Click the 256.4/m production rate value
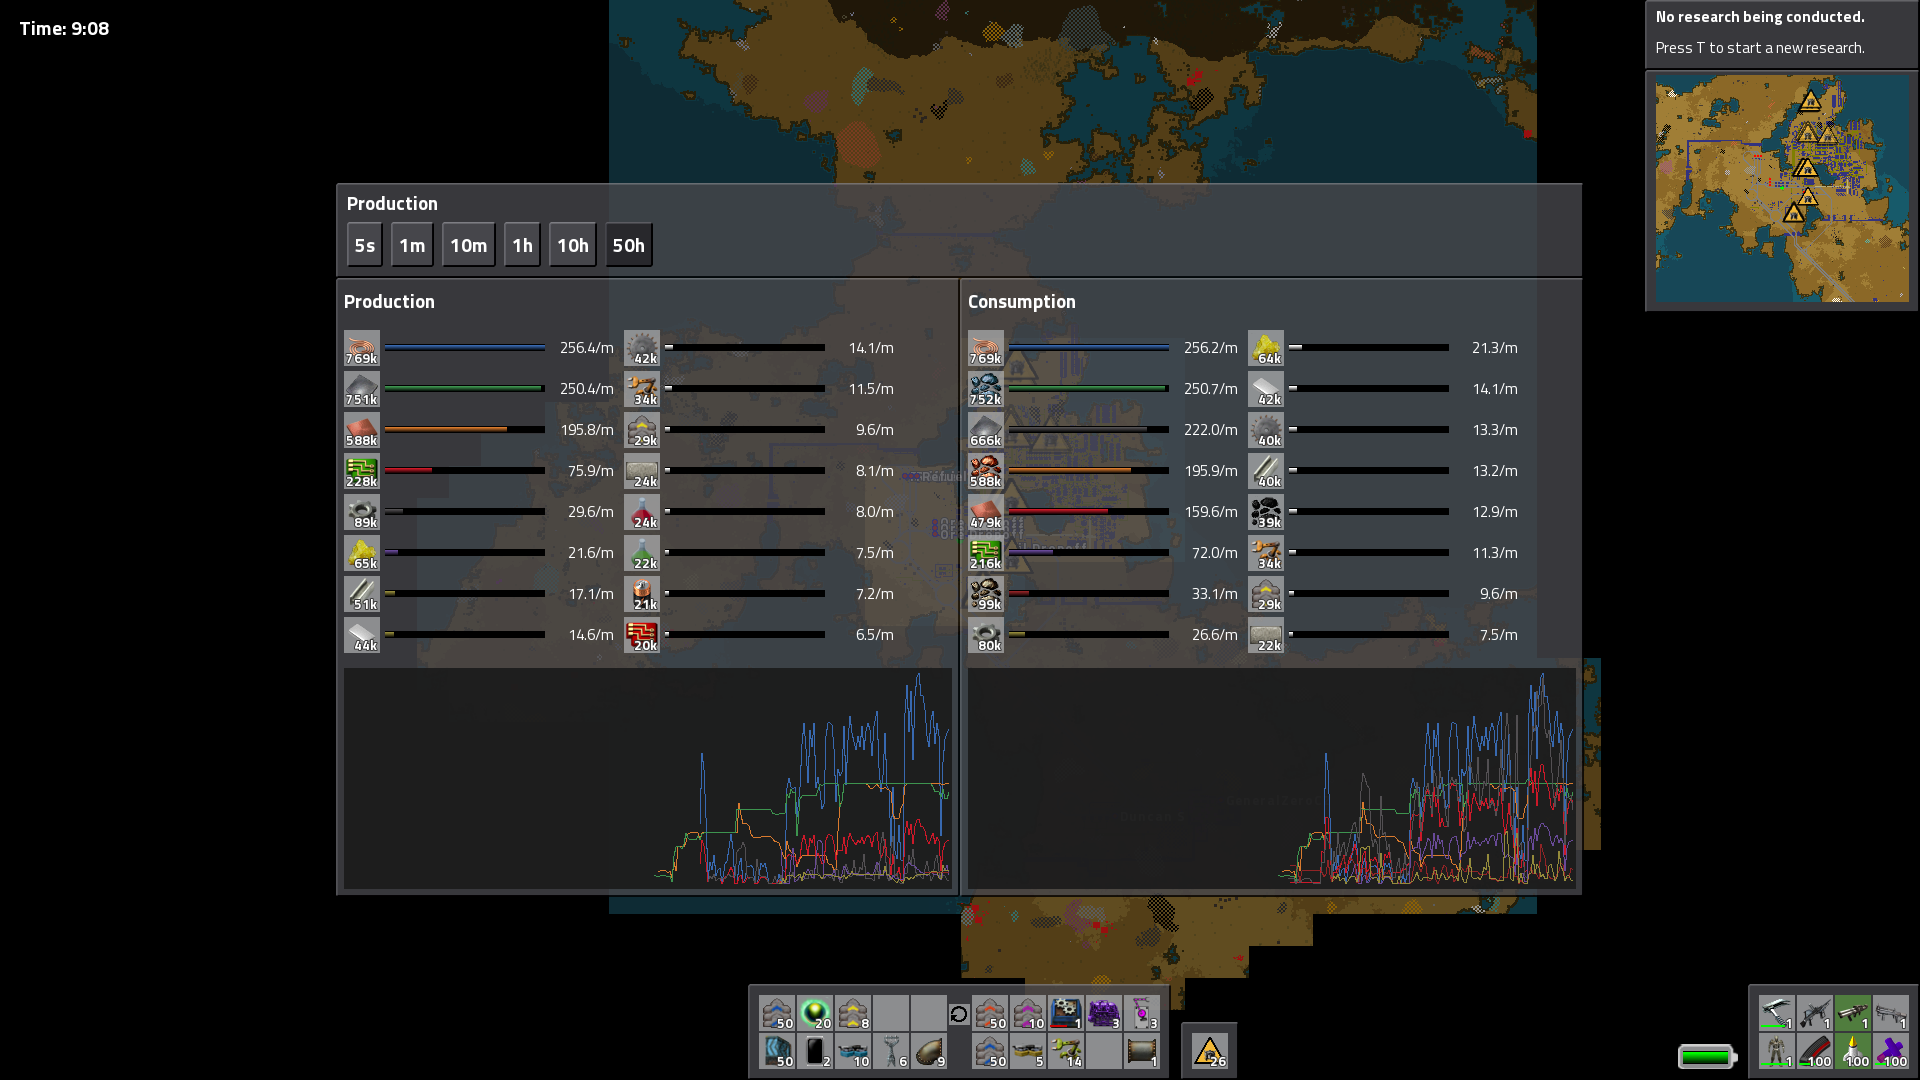1920x1080 pixels. (x=587, y=348)
